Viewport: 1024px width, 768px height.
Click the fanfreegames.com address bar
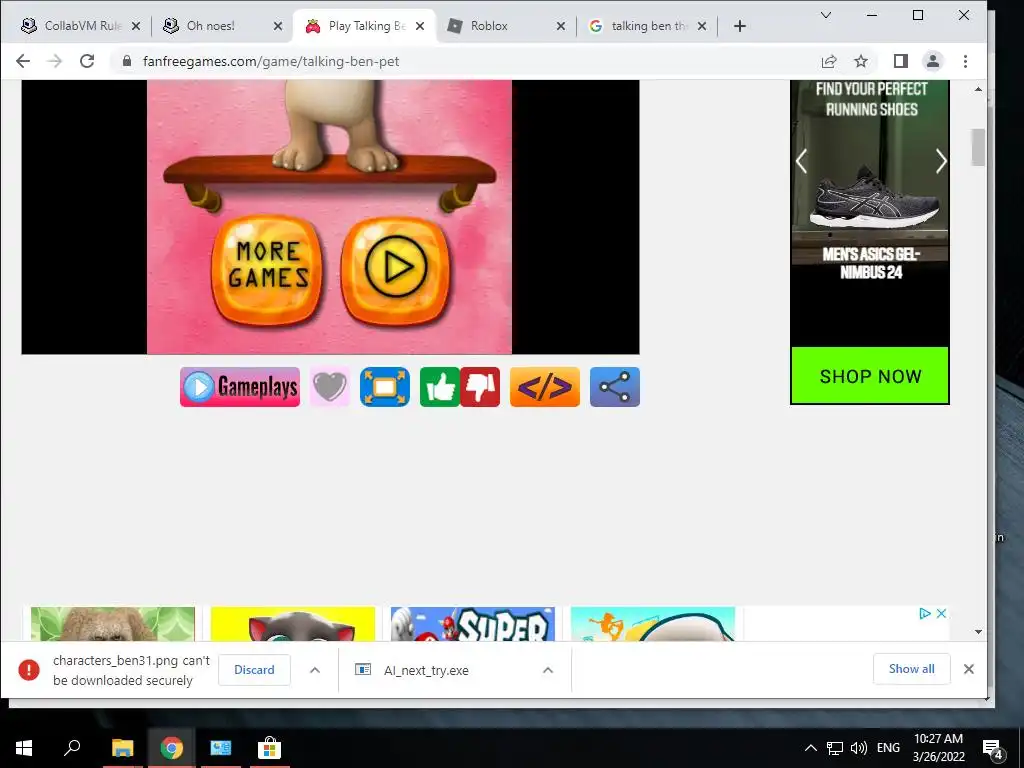[457, 61]
